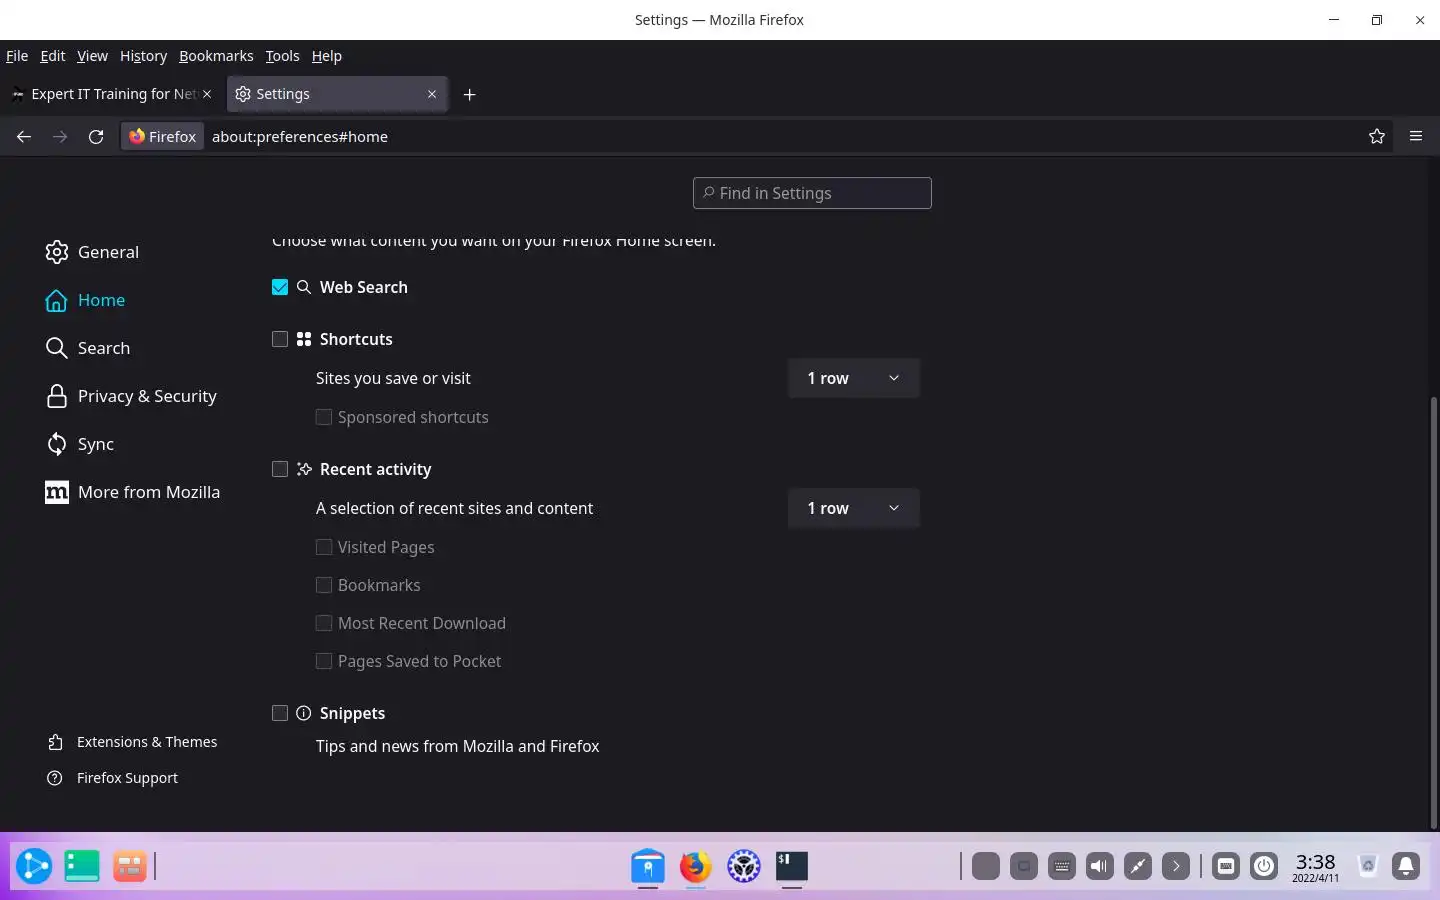The image size is (1440, 900).
Task: Open notification bell in taskbar
Action: tap(1406, 866)
